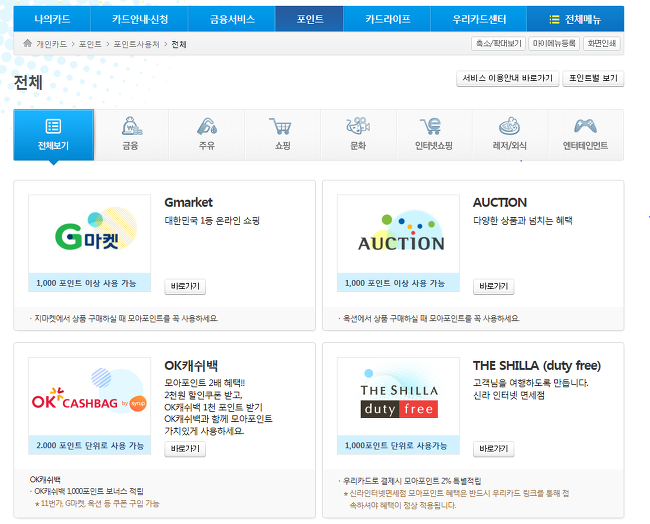
Task: Click 바로가기 button under AUCTION
Action: tap(494, 286)
